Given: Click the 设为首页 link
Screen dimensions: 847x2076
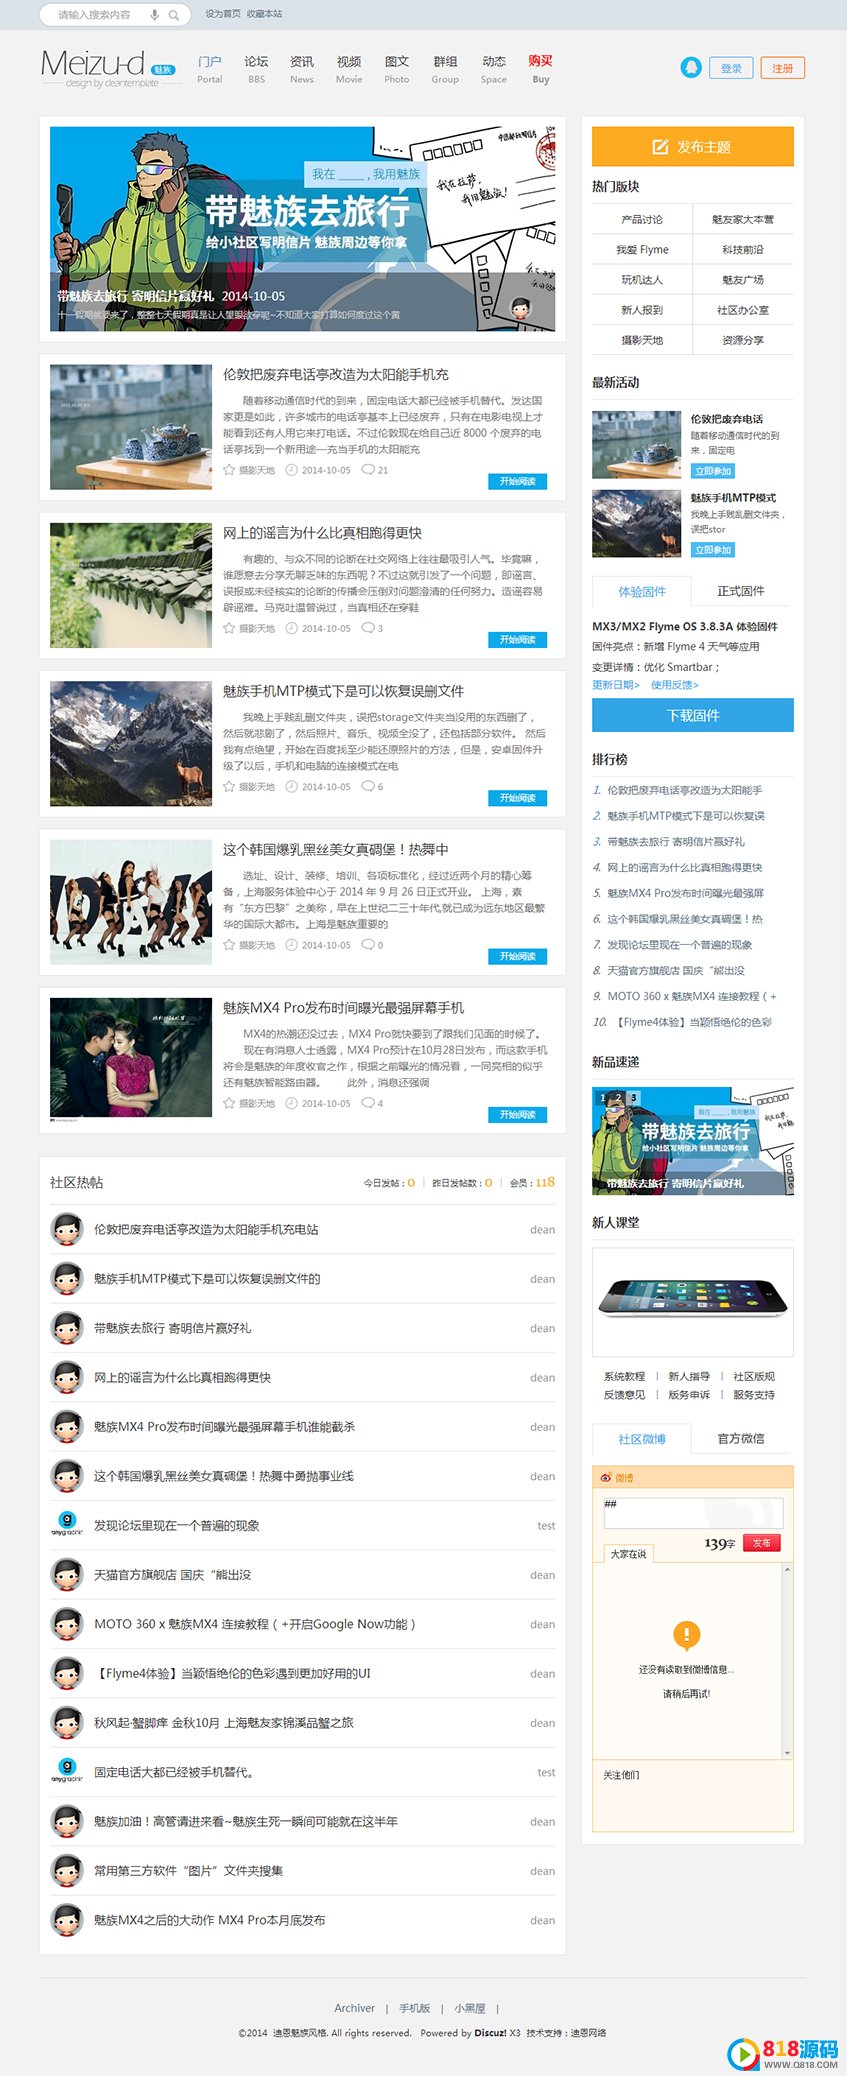Looking at the screenshot, I should click(x=223, y=14).
